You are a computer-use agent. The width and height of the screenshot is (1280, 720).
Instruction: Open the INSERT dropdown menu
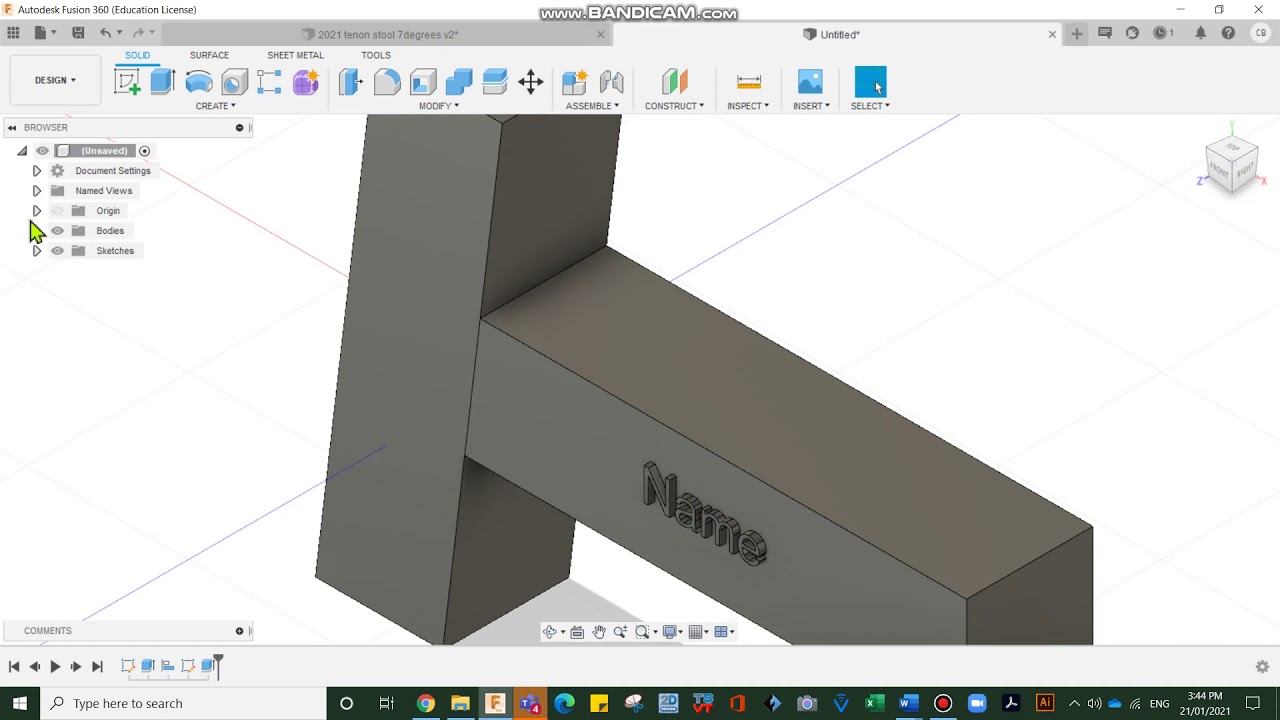point(811,106)
